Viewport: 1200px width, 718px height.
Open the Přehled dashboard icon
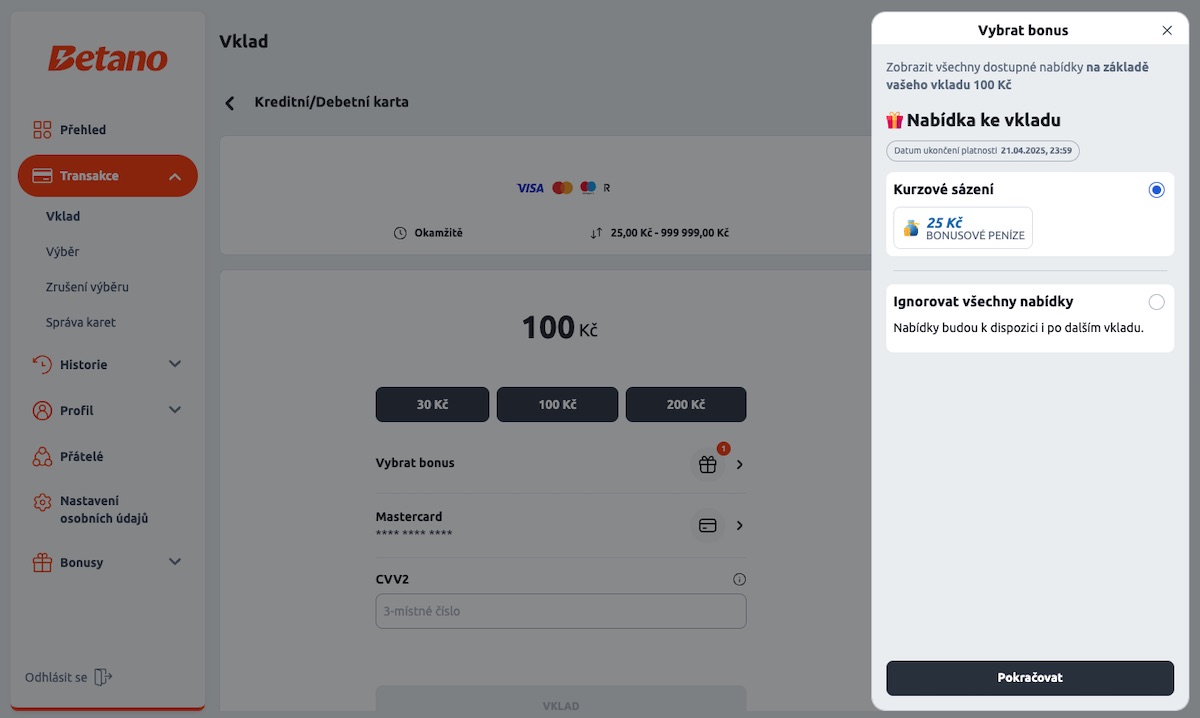(x=42, y=130)
